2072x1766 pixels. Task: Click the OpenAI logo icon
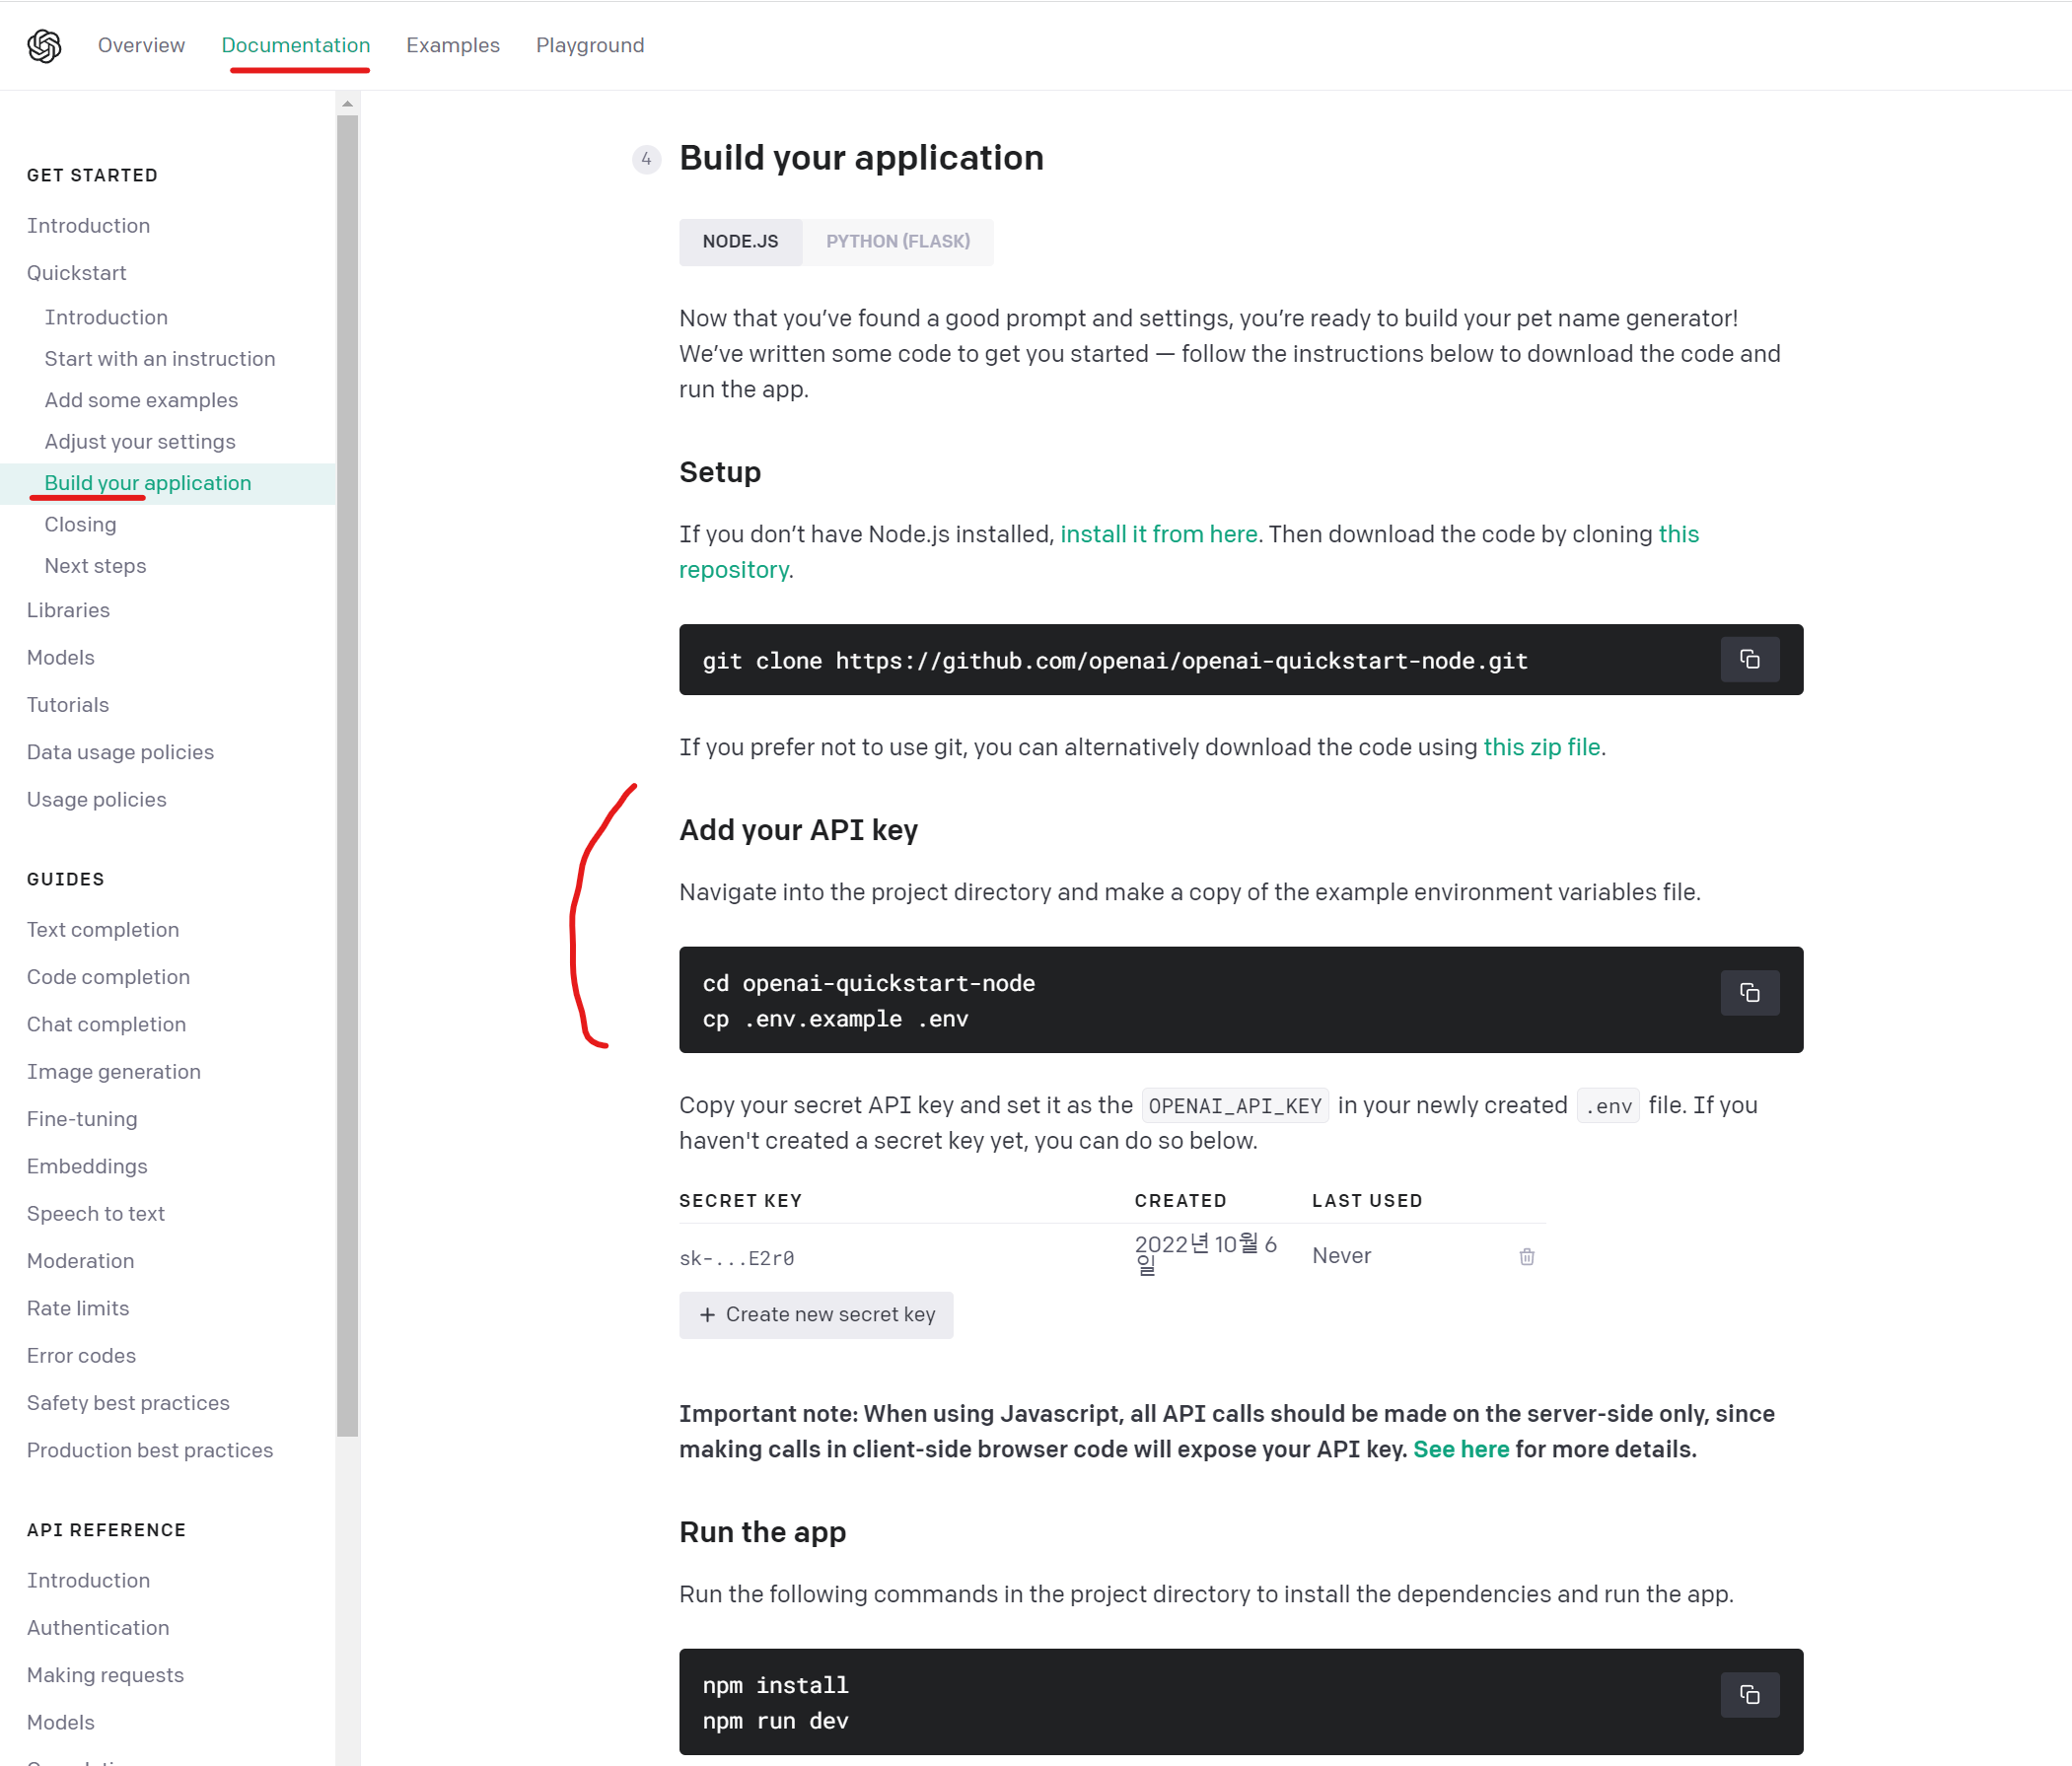[x=44, y=45]
